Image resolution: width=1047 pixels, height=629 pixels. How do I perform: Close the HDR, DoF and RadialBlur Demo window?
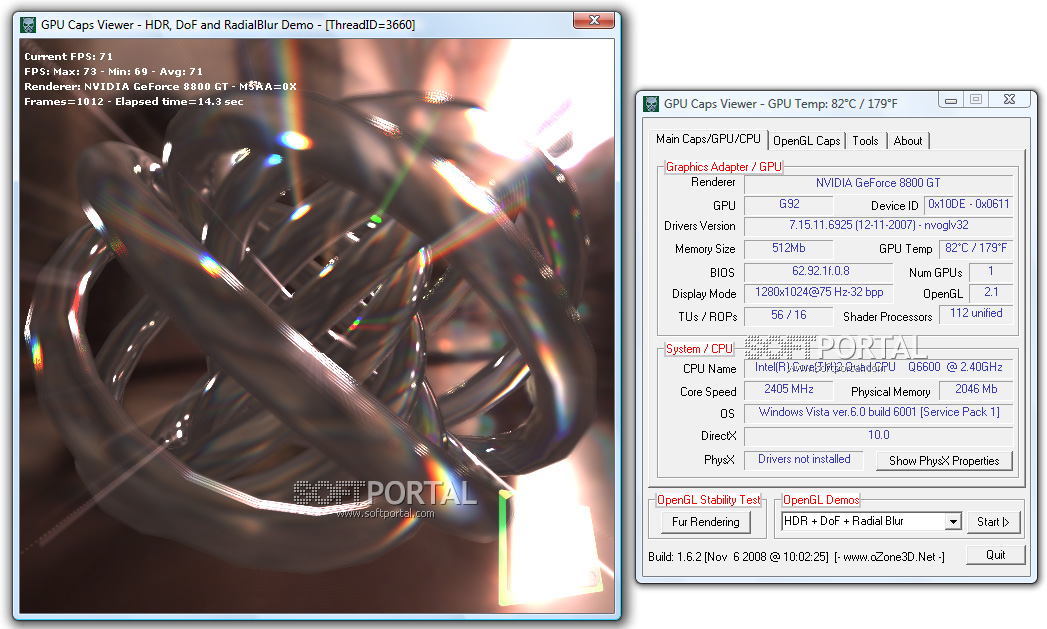(594, 21)
